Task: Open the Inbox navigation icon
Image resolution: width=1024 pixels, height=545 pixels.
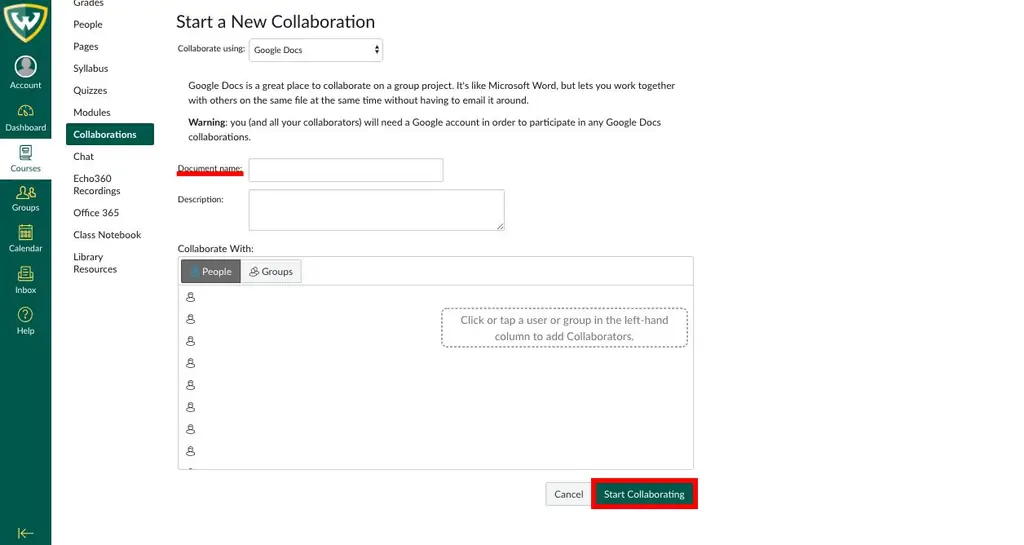Action: click(x=25, y=279)
